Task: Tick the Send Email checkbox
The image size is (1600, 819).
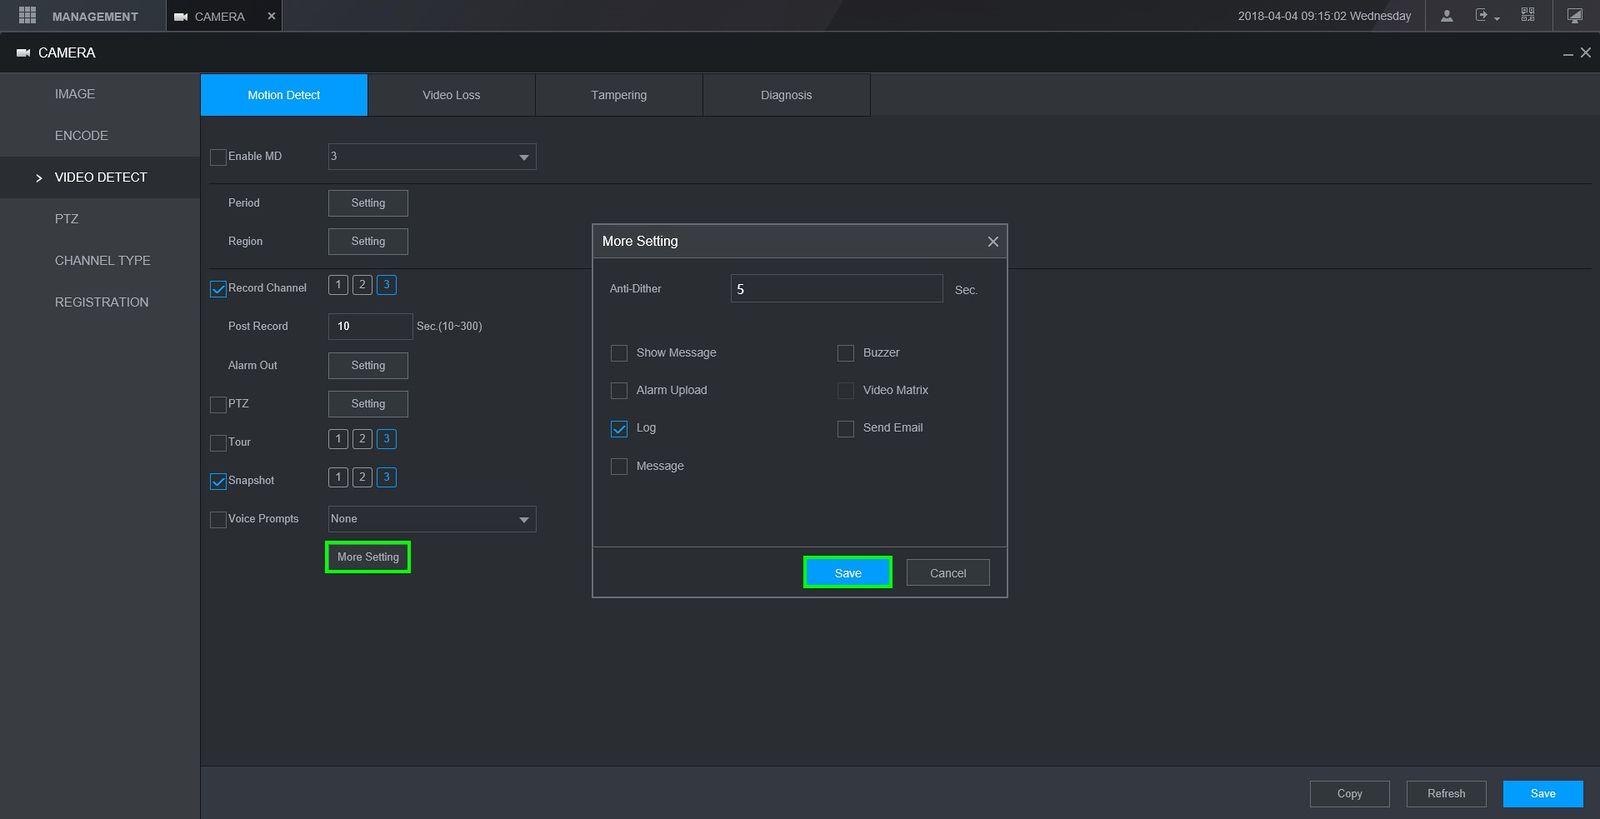Action: [x=846, y=429]
